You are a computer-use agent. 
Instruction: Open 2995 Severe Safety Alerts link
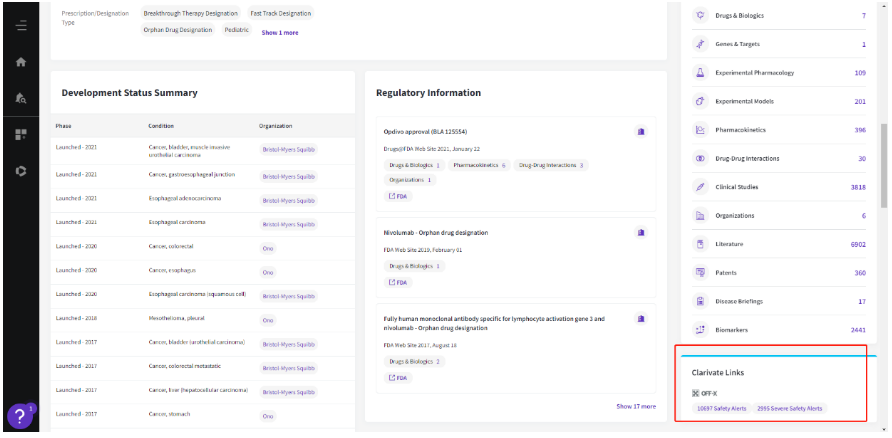tap(790, 408)
